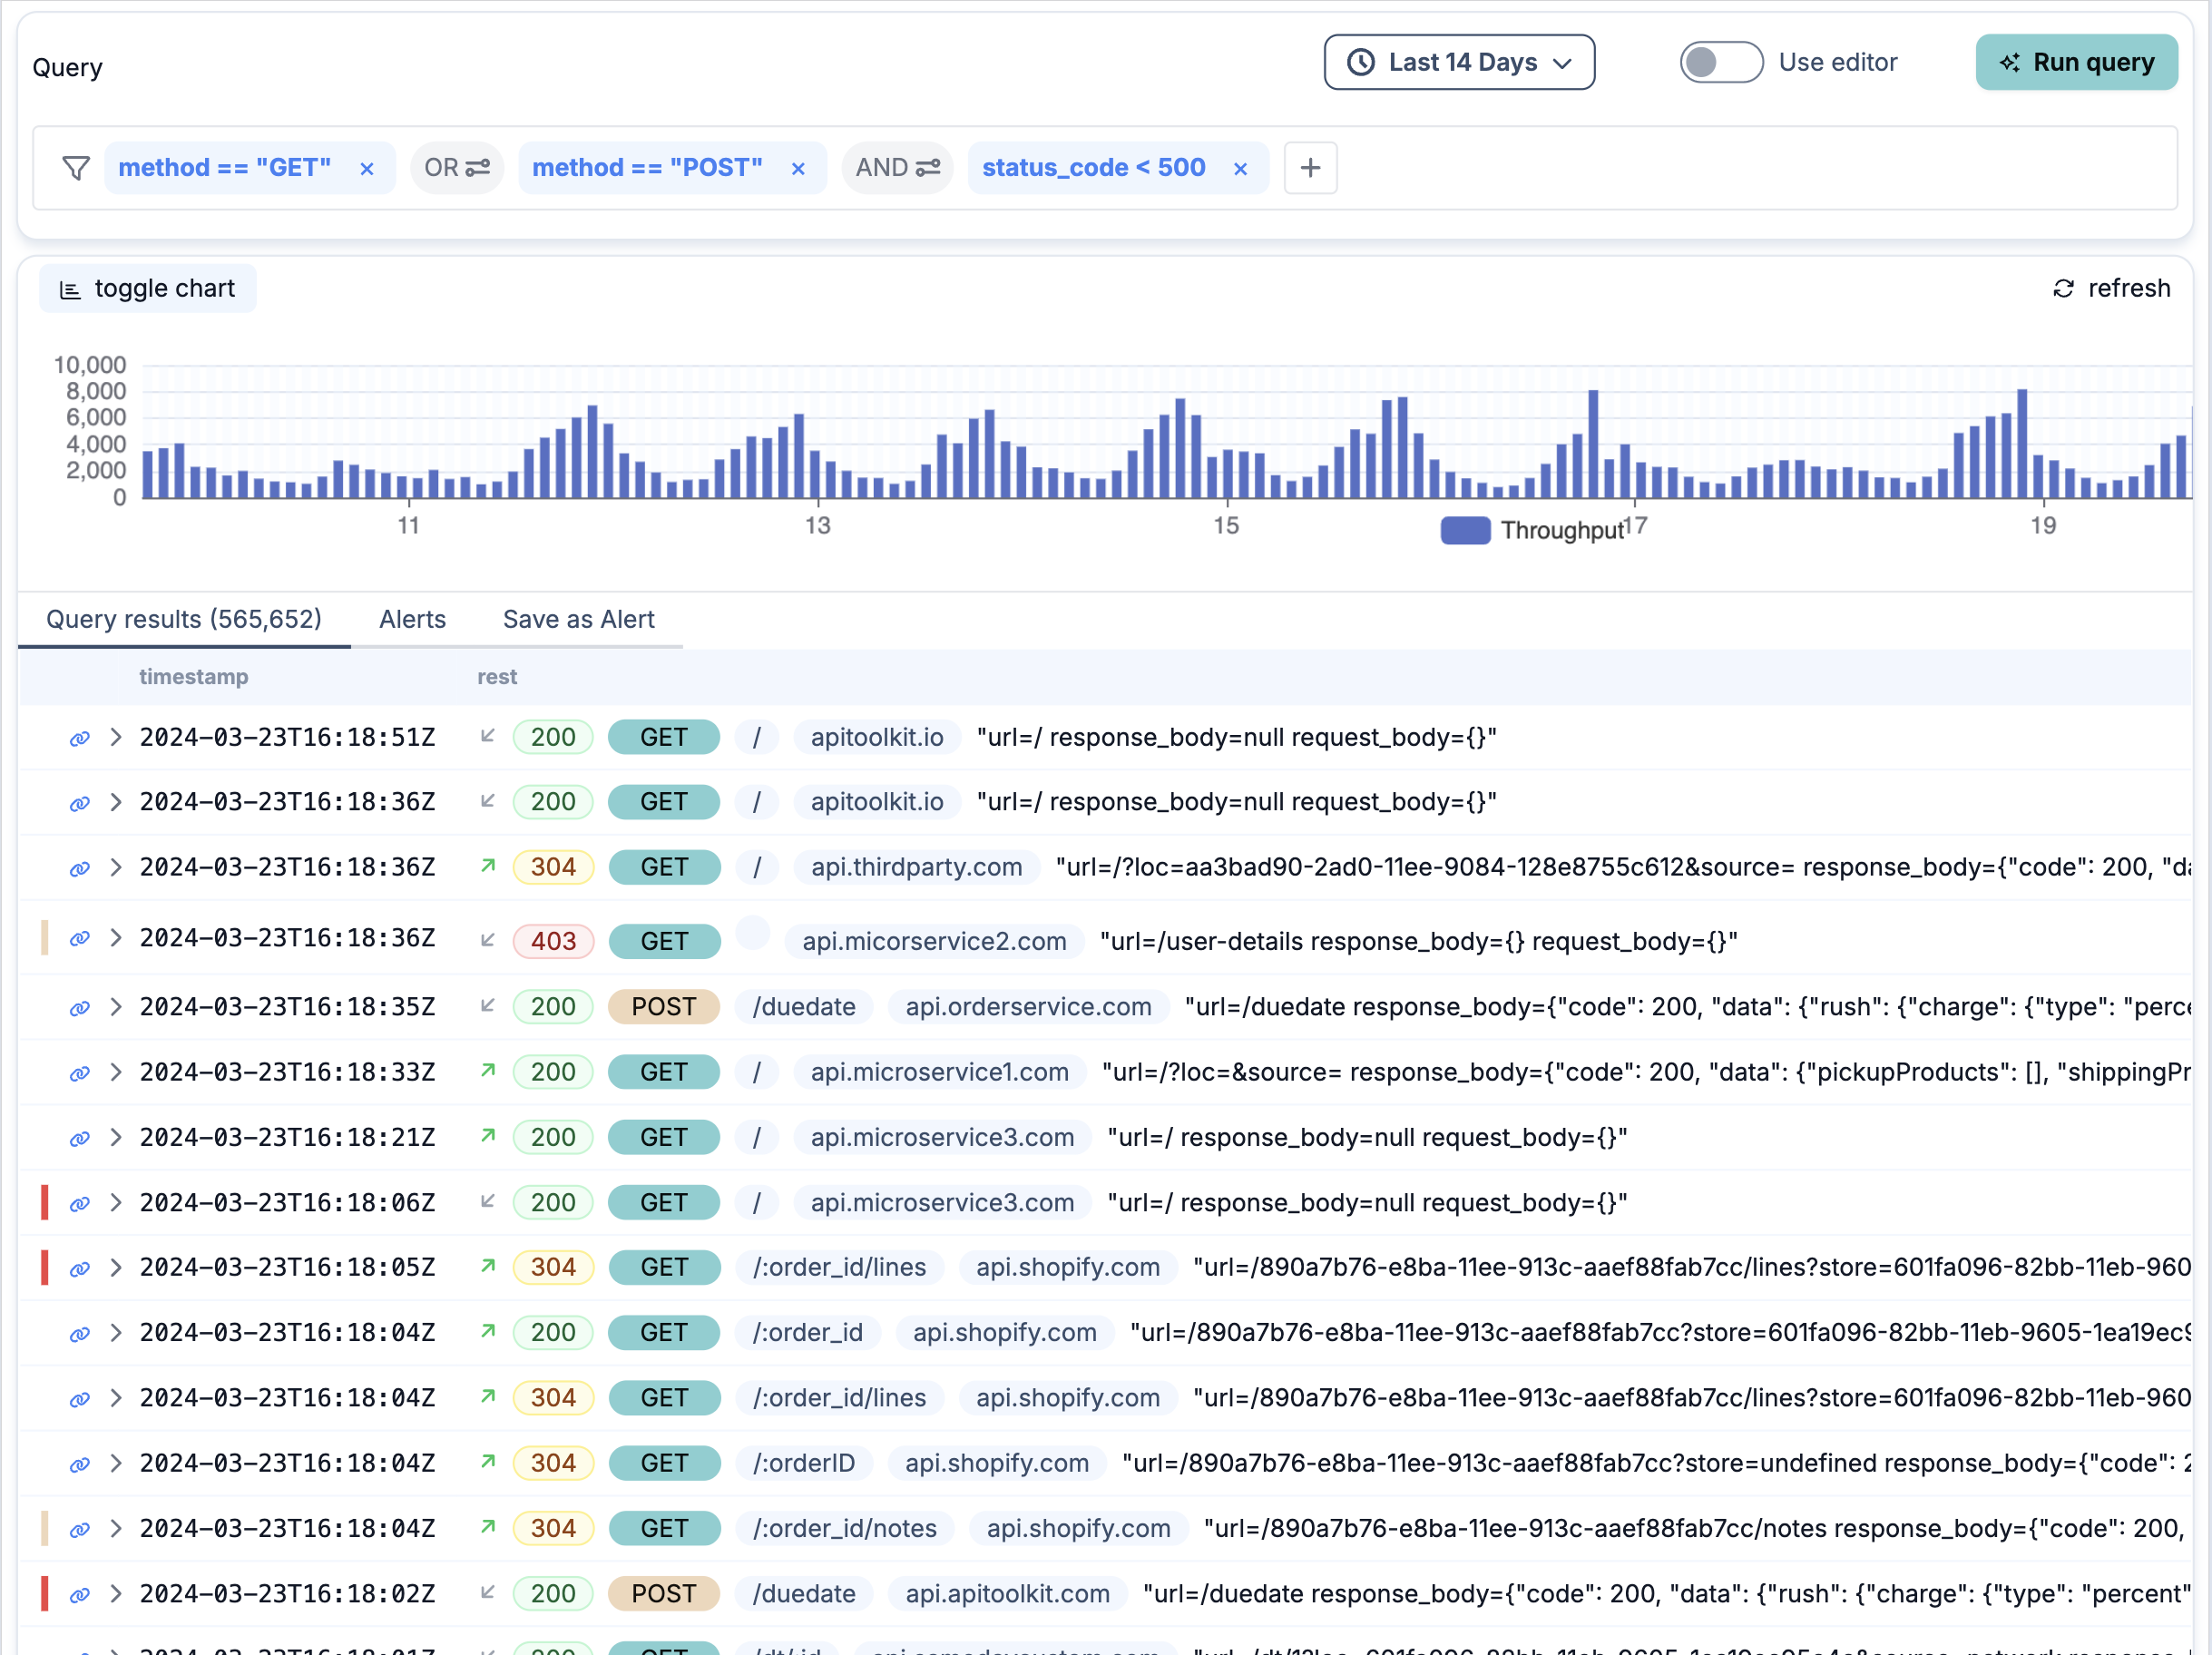Screen dimensions: 2212x1655
Task: Switch on the Use editor toggle
Action: [x=1721, y=62]
